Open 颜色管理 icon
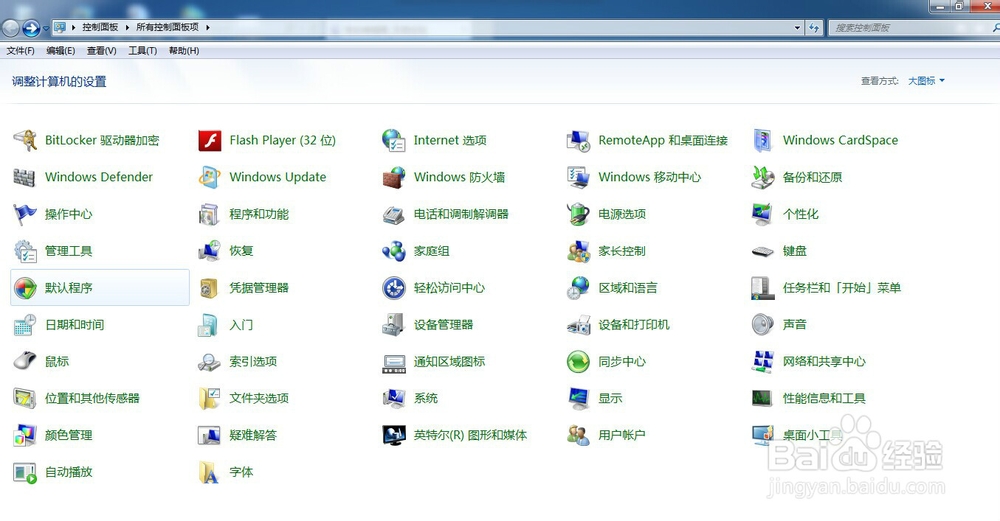1000x521 pixels. (25, 436)
